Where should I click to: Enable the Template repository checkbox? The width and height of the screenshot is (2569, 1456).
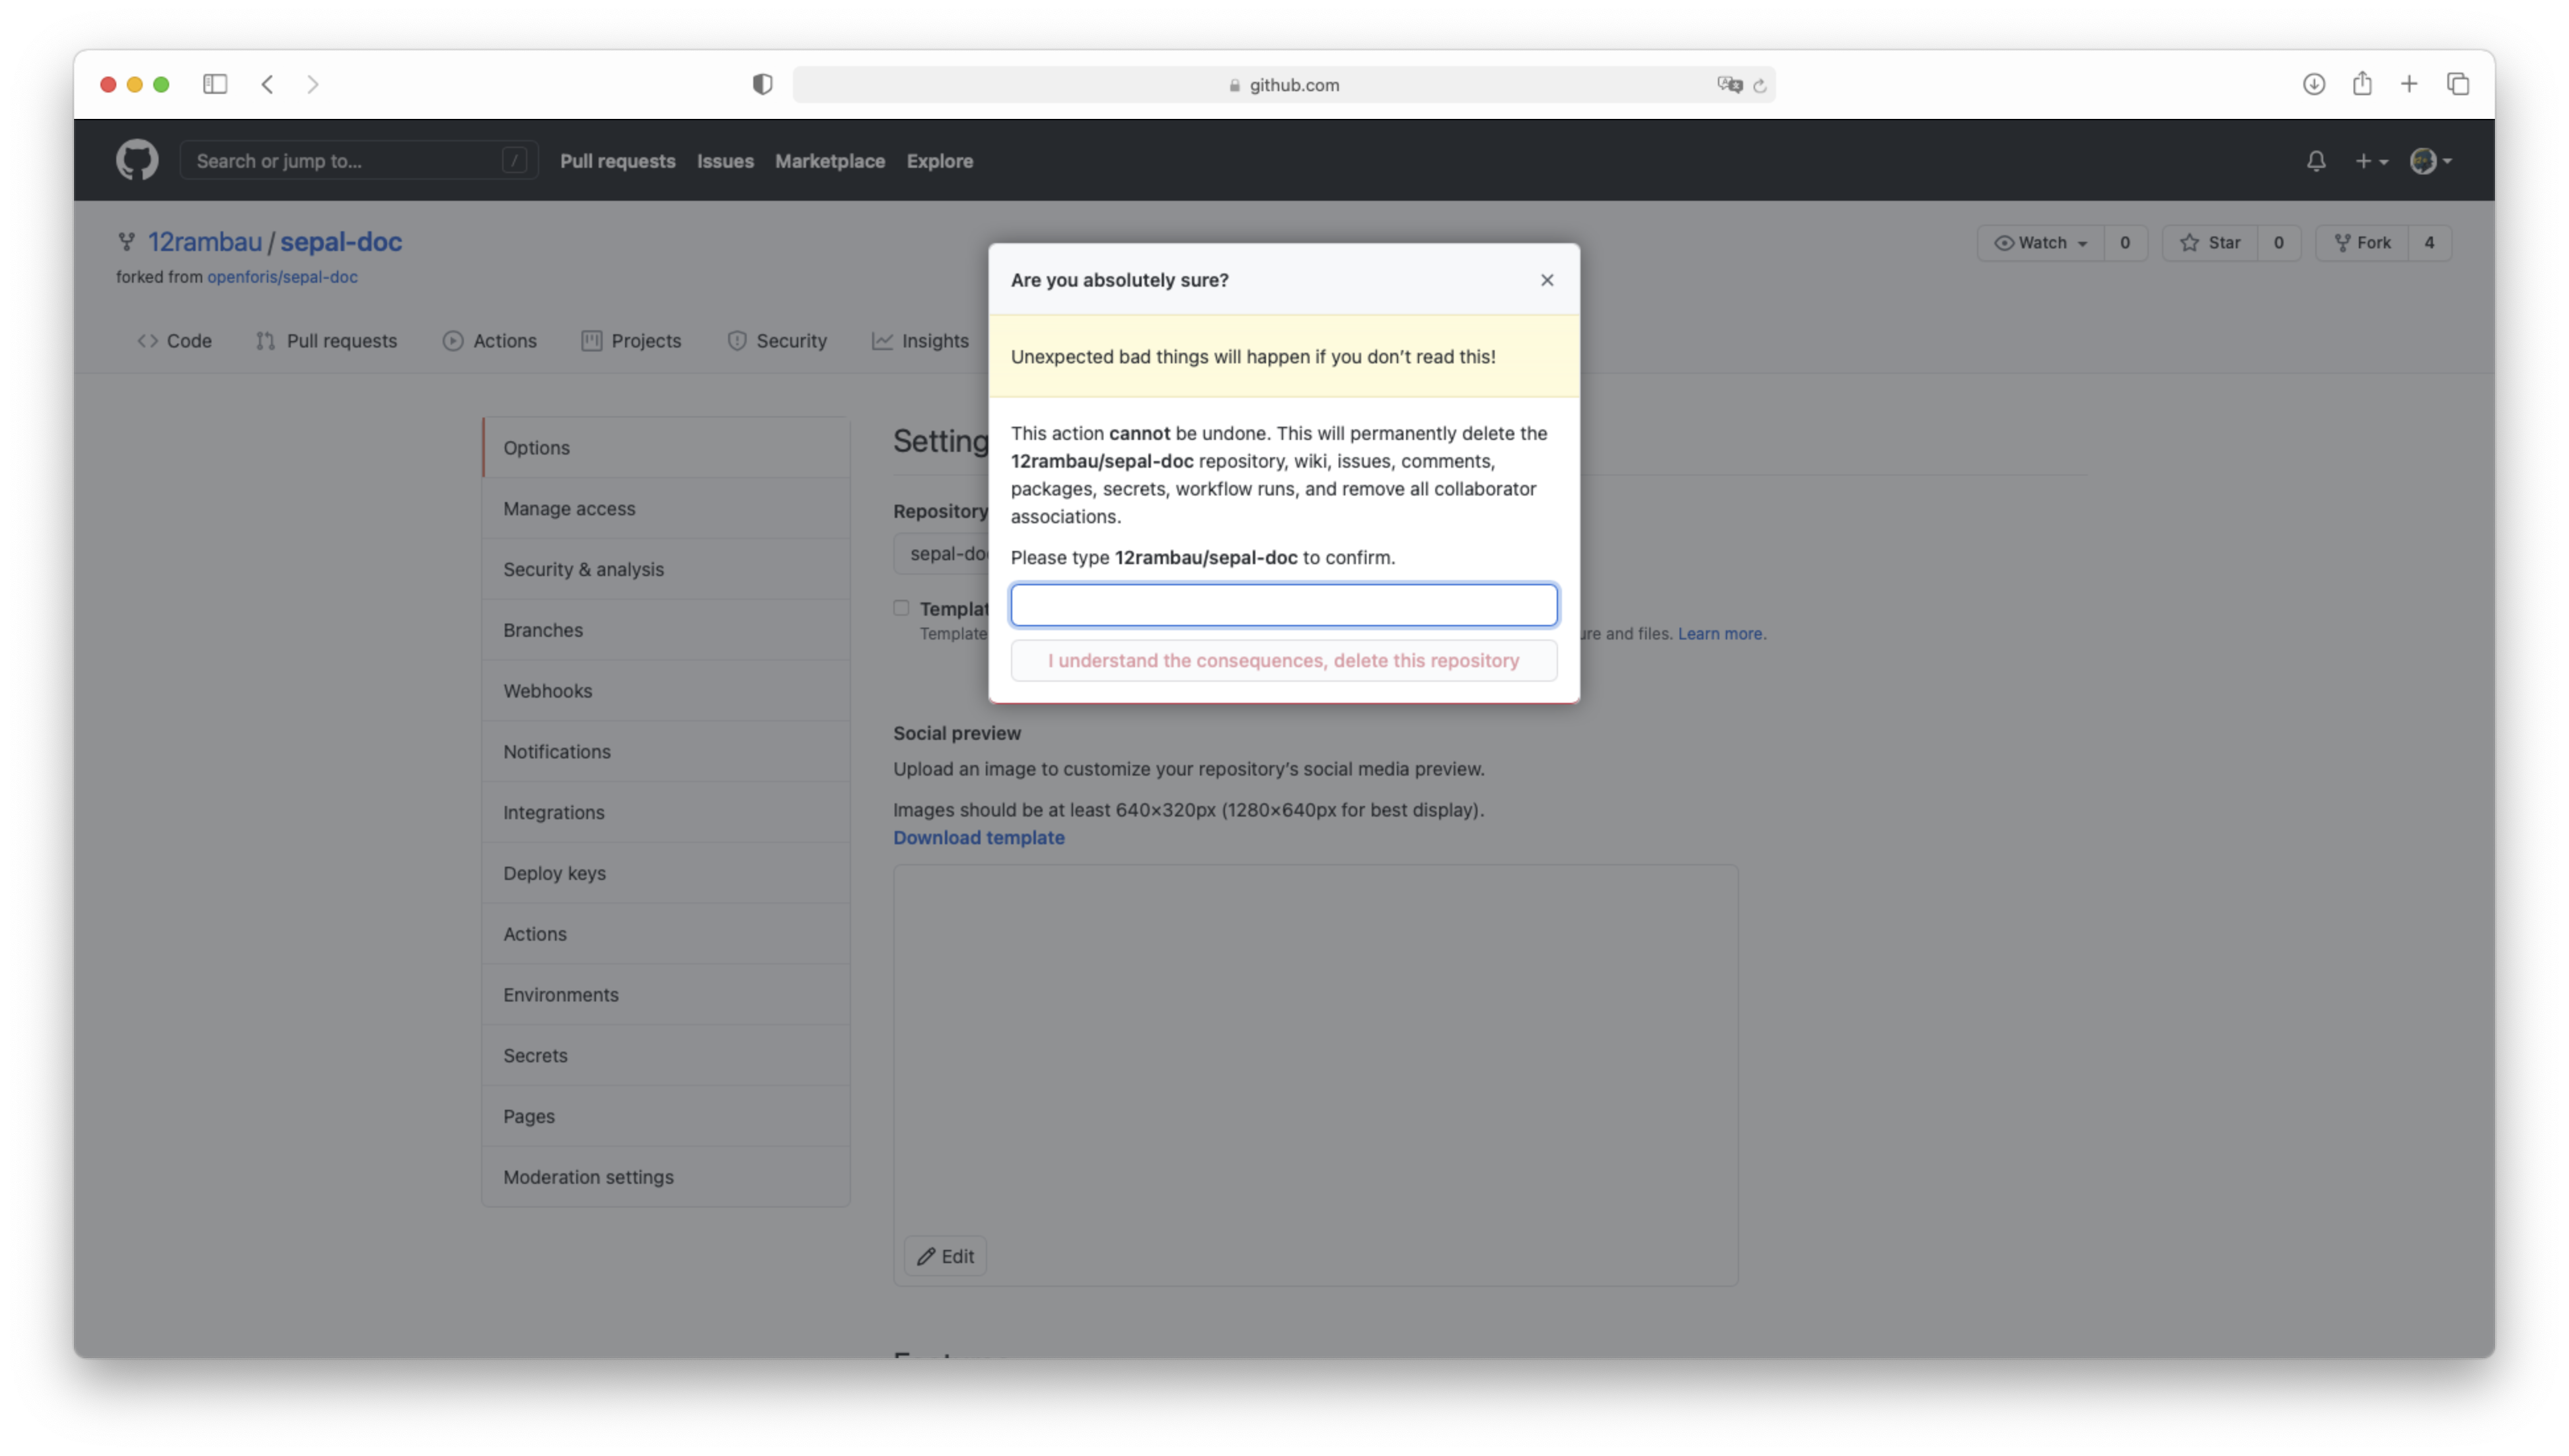[x=901, y=607]
